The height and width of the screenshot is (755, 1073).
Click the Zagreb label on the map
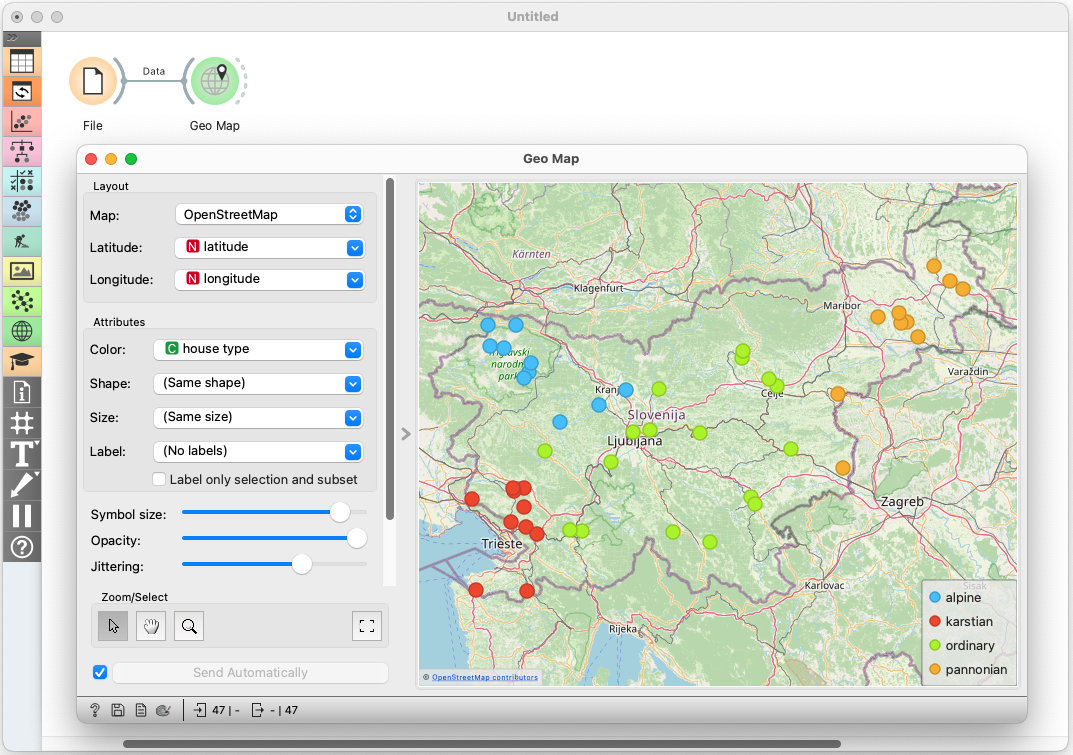[902, 502]
